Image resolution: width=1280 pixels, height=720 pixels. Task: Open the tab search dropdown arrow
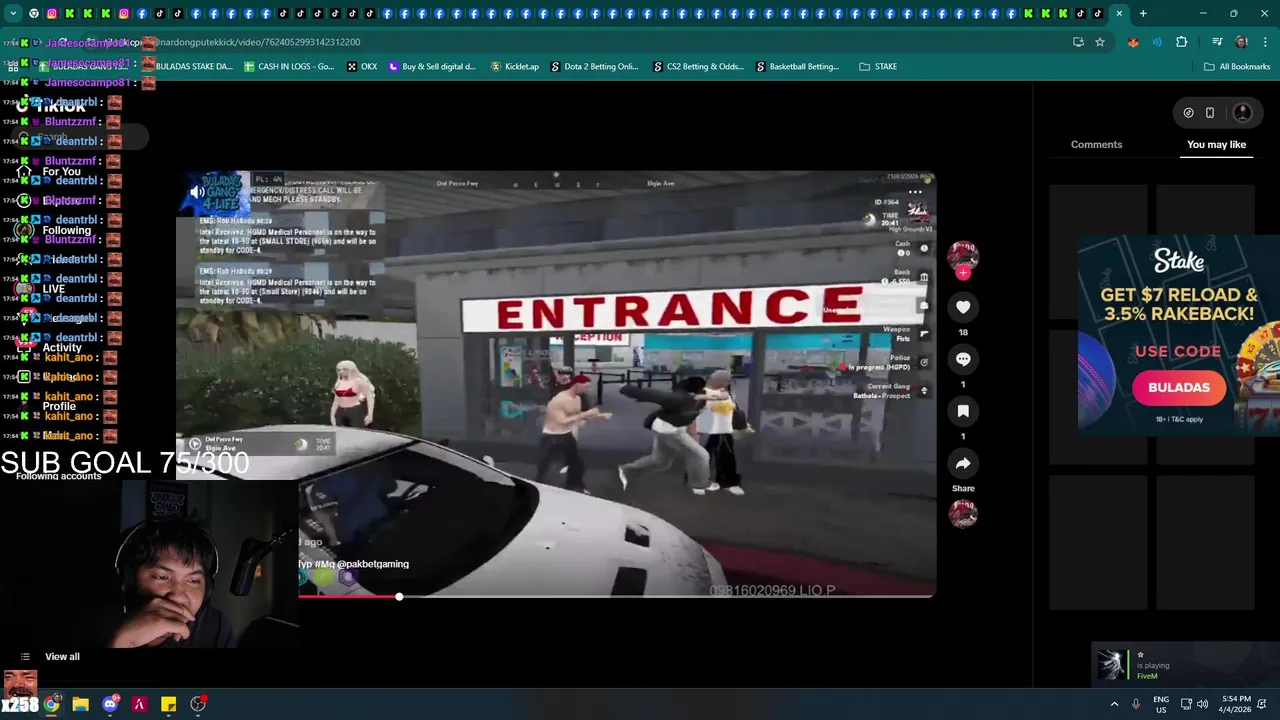point(13,14)
